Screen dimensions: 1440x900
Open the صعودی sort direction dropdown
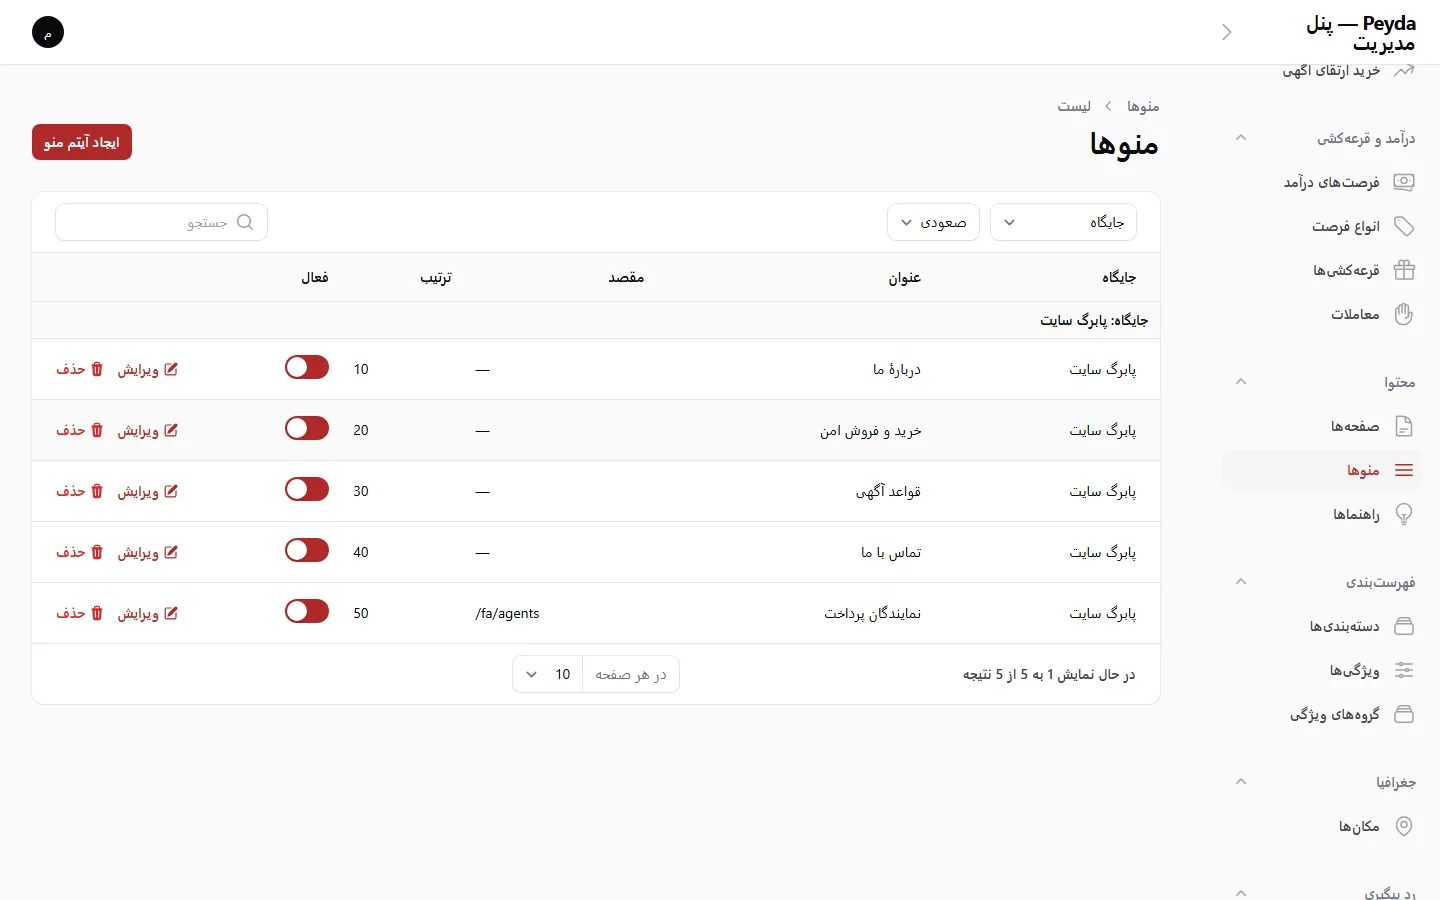pyautogui.click(x=933, y=222)
